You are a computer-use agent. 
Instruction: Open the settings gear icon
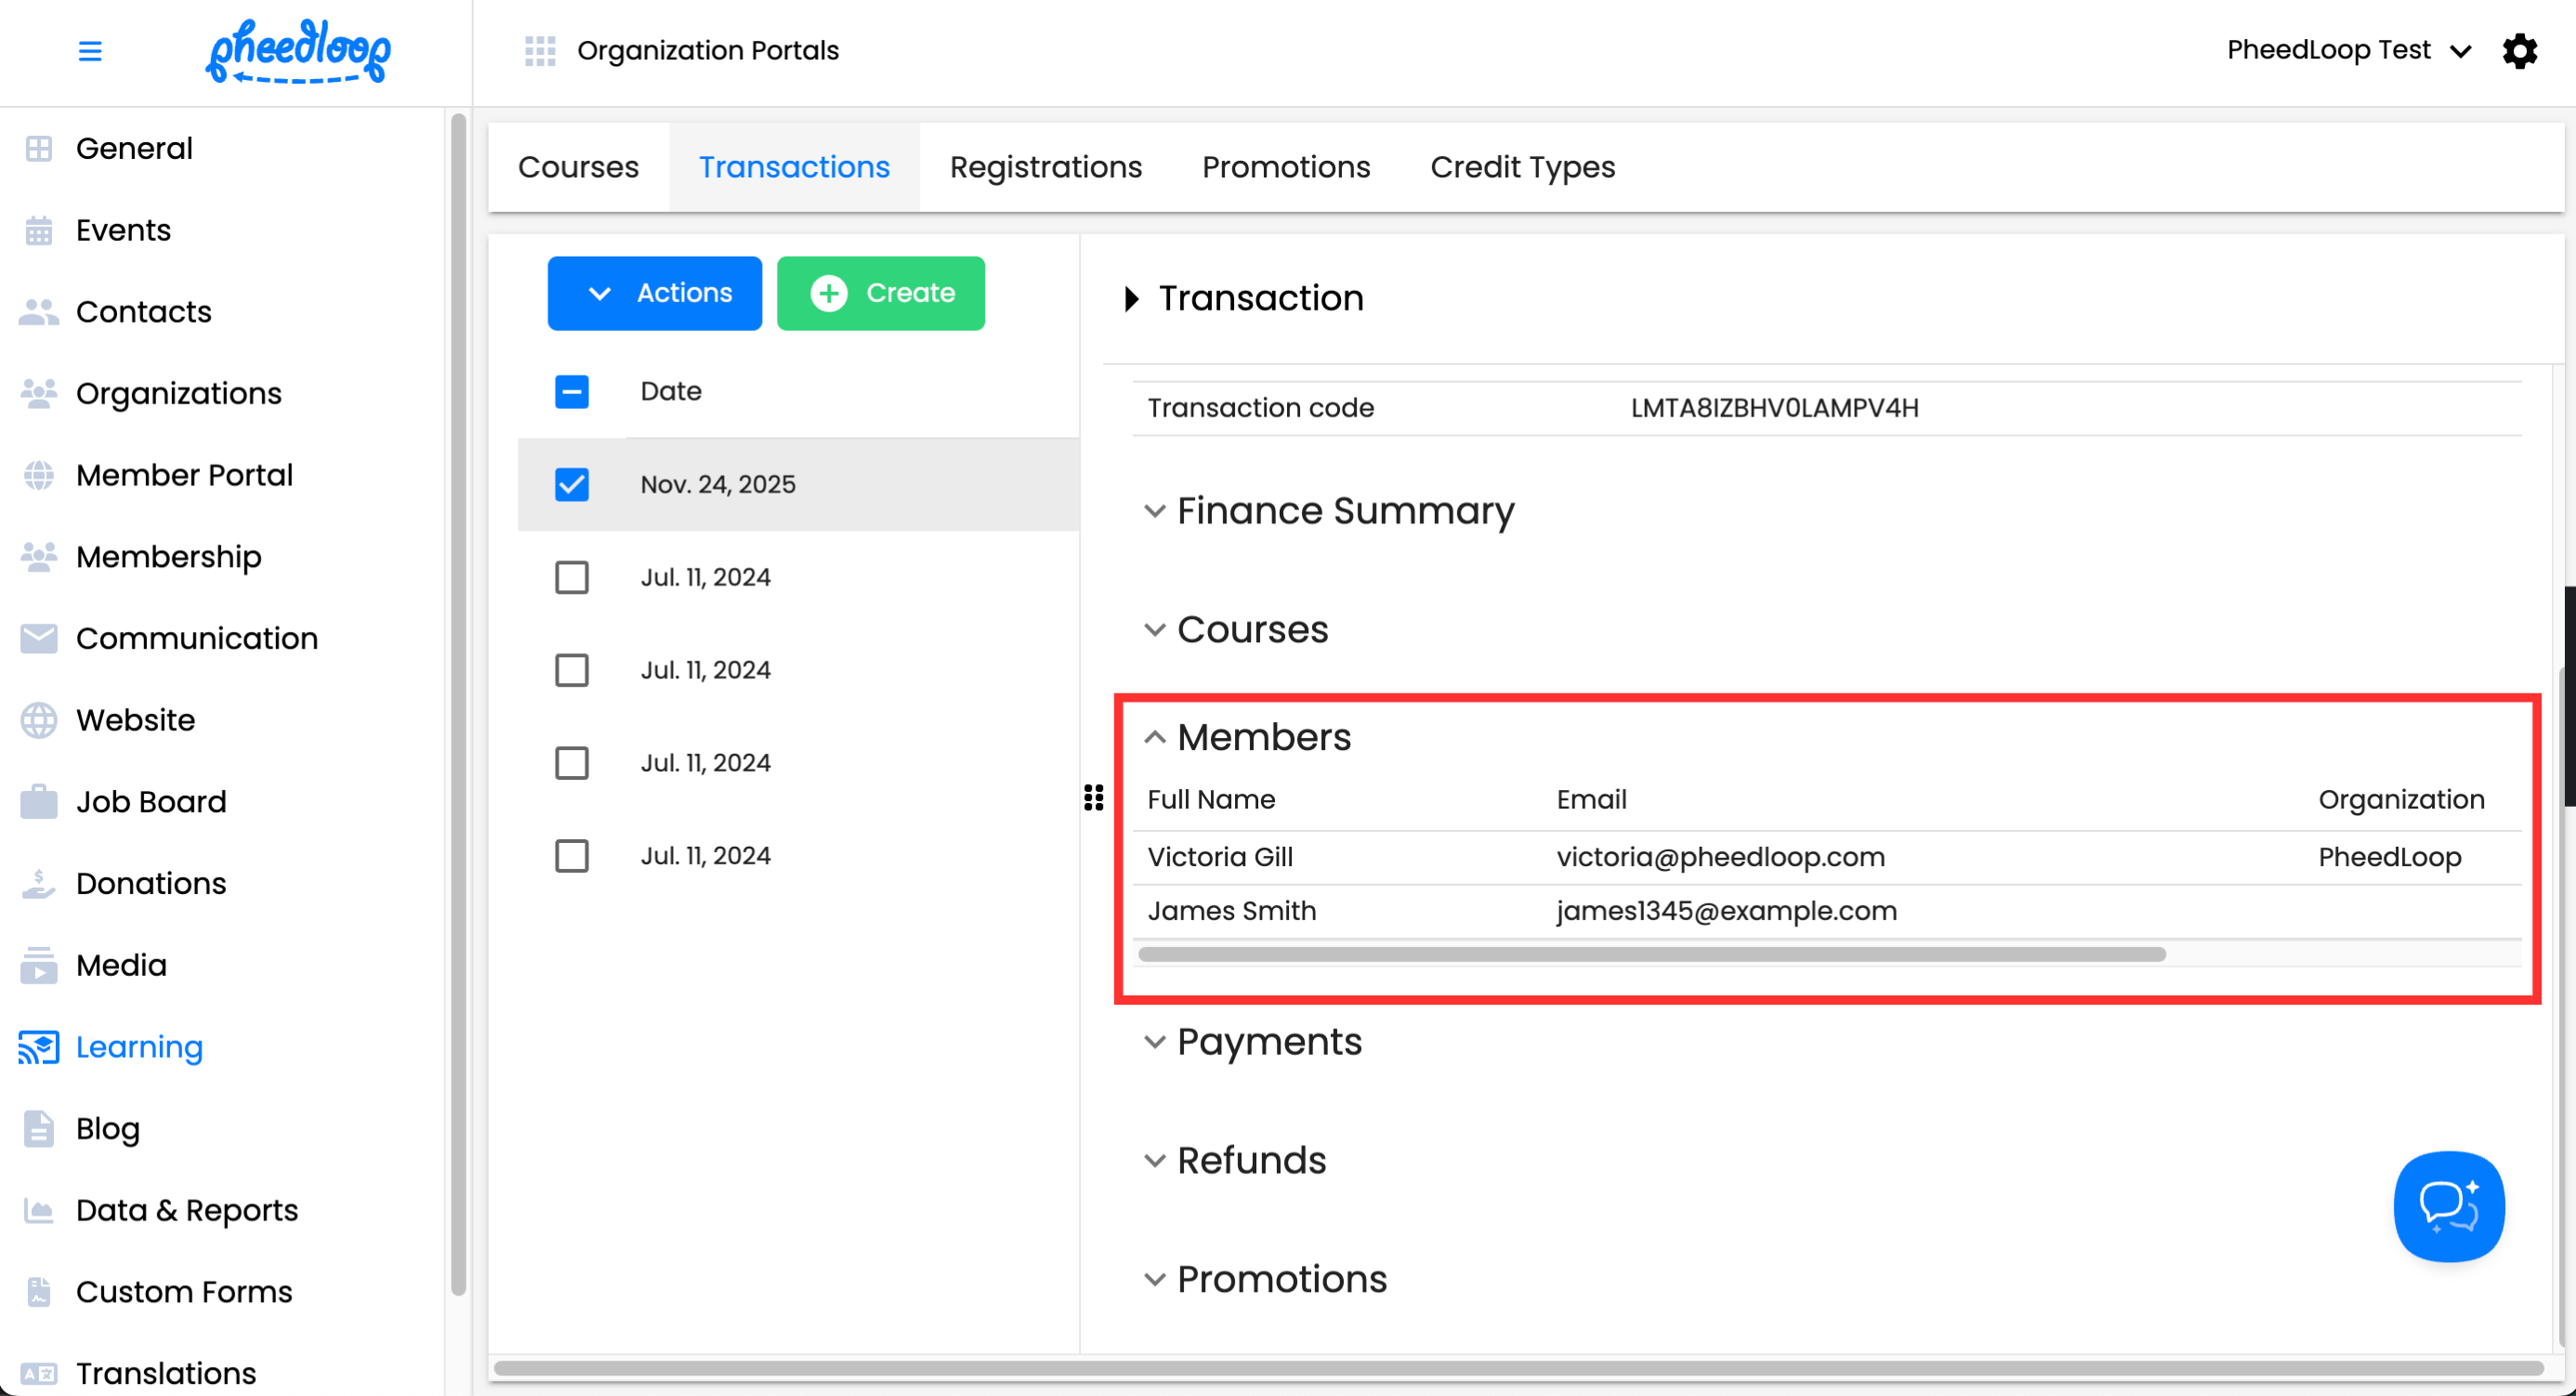[x=2519, y=51]
